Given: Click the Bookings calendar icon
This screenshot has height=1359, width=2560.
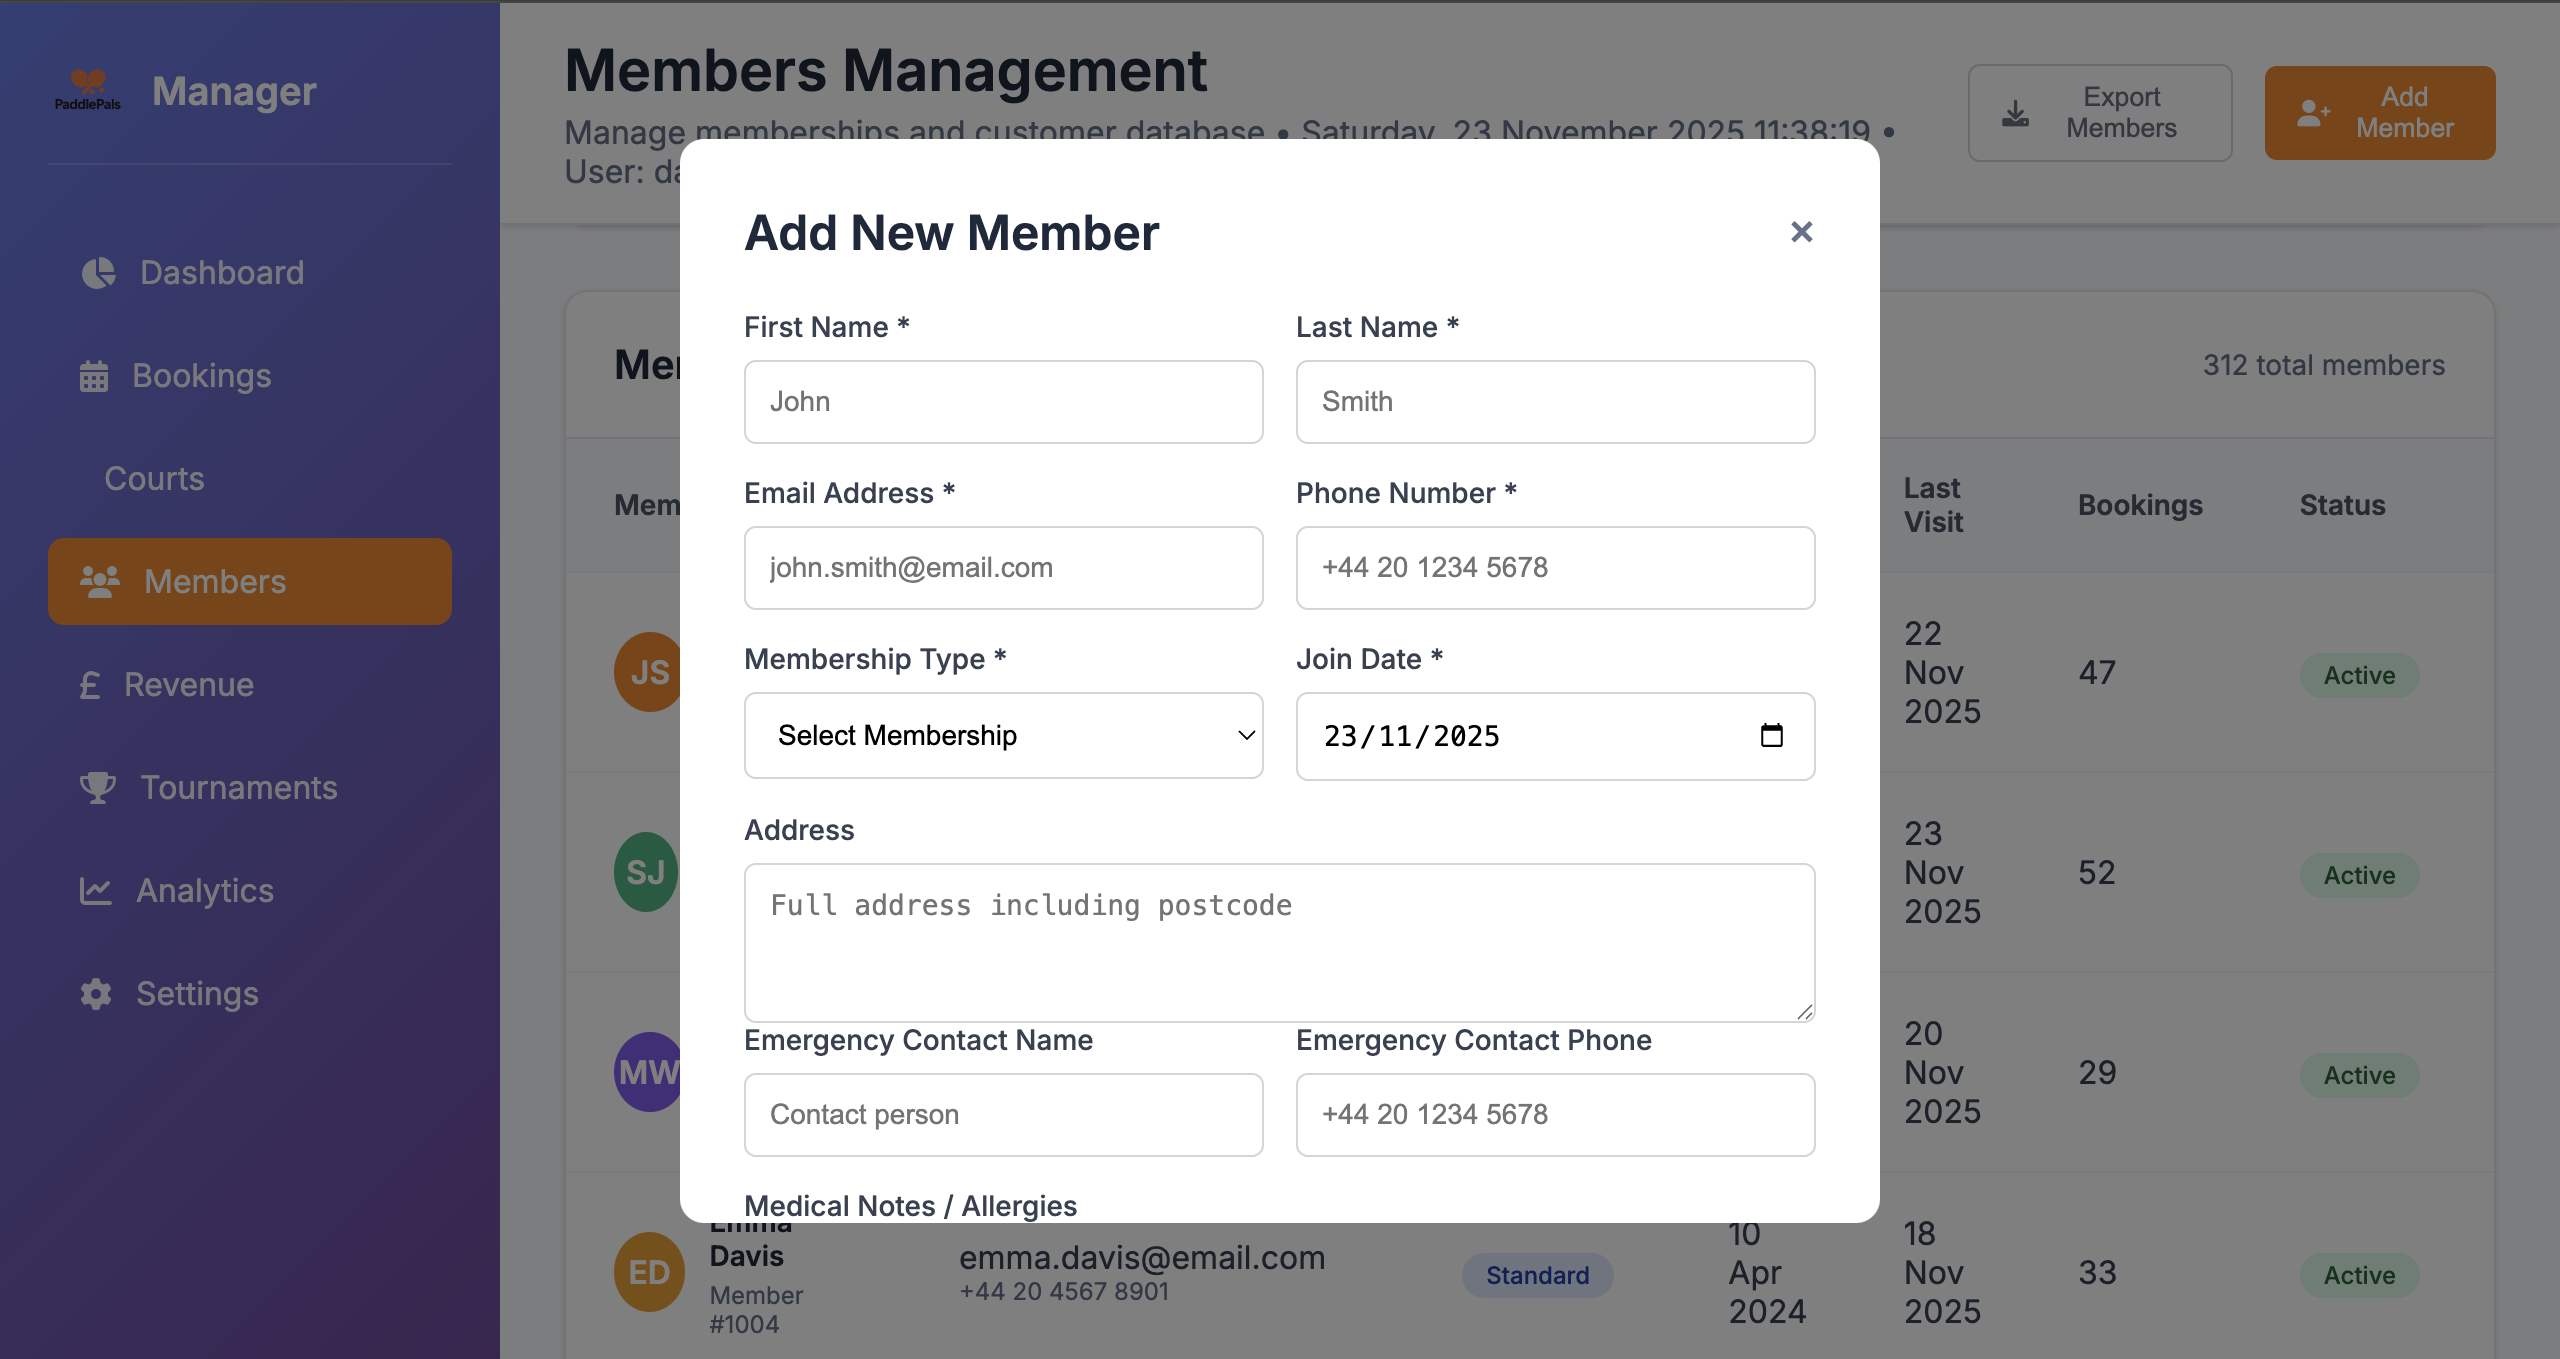Looking at the screenshot, I should click(94, 376).
